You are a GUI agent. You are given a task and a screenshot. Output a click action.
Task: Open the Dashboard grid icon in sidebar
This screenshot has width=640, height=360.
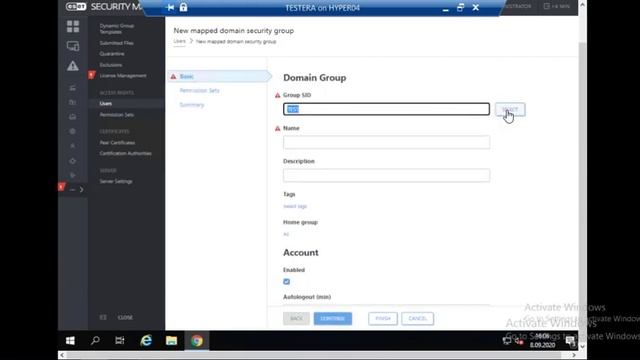tap(73, 27)
